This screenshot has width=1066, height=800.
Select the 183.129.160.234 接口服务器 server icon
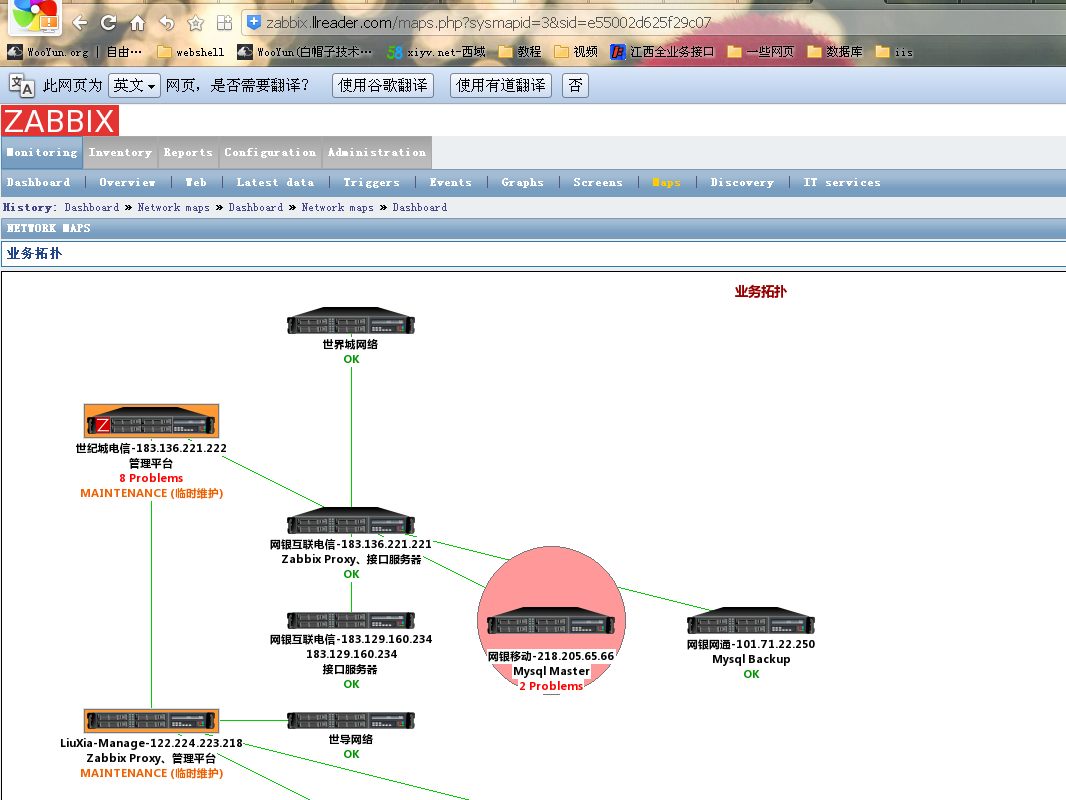click(x=351, y=621)
